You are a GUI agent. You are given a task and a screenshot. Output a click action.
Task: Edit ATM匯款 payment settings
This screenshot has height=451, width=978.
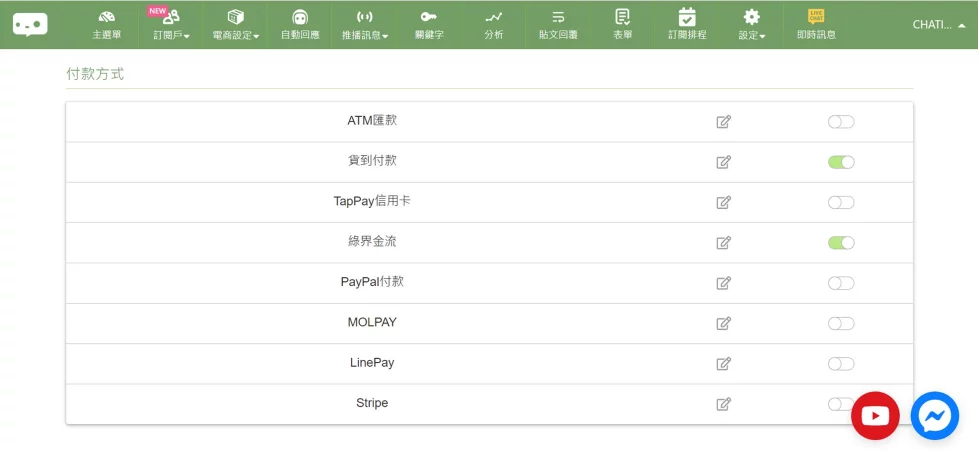click(724, 122)
